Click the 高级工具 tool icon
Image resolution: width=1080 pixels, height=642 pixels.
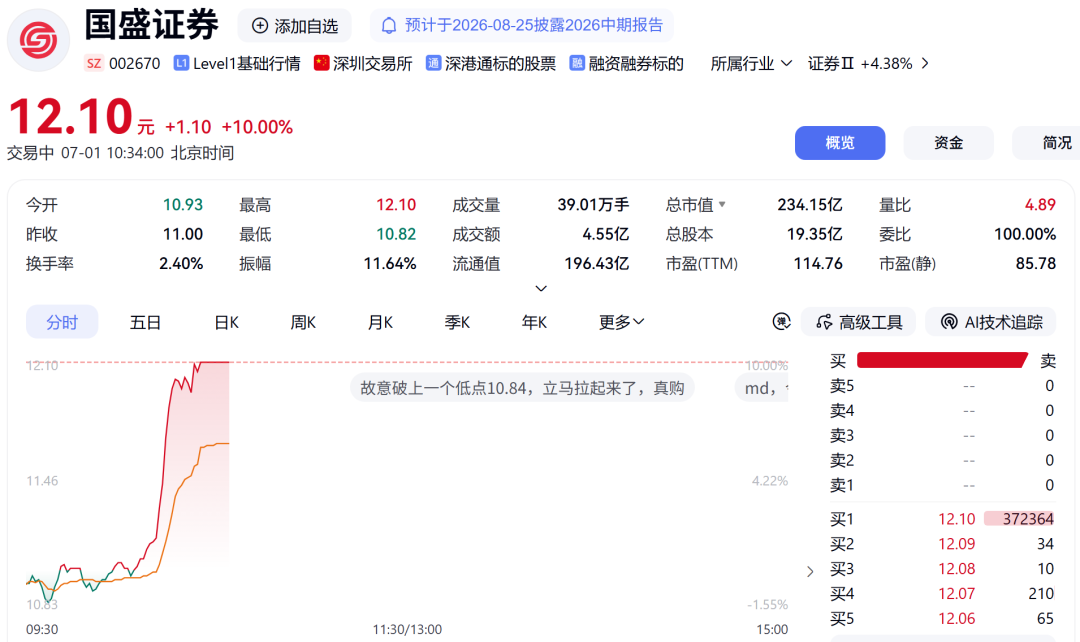[824, 322]
